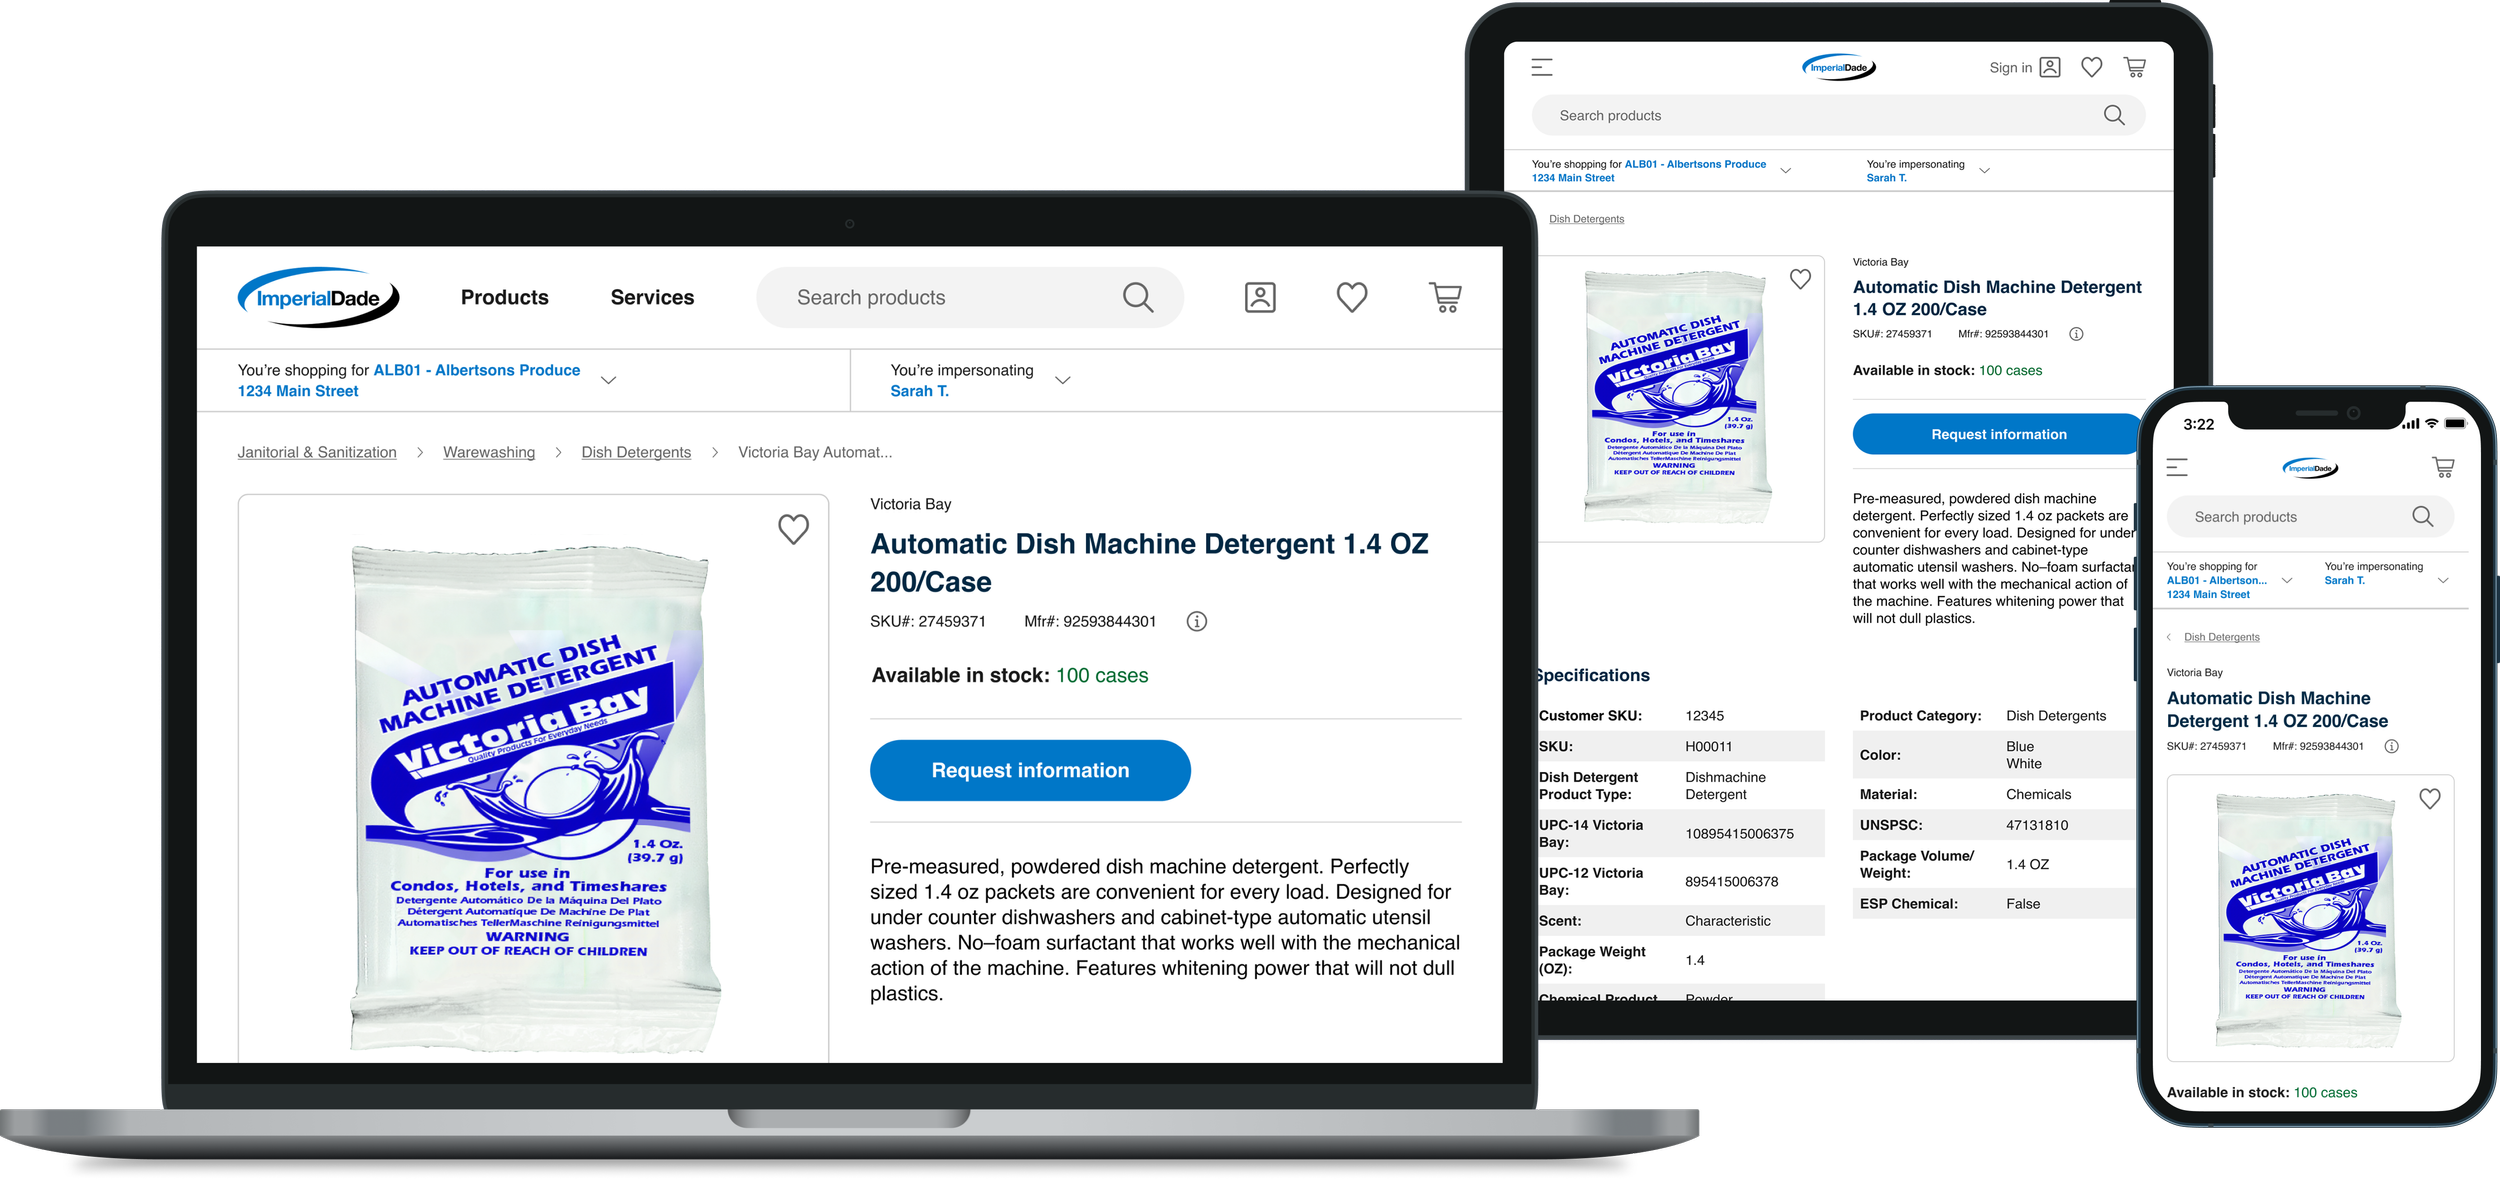Click the back chevron before Dish Detergents on the phone
This screenshot has height=1180, width=2500.
pyautogui.click(x=2169, y=637)
